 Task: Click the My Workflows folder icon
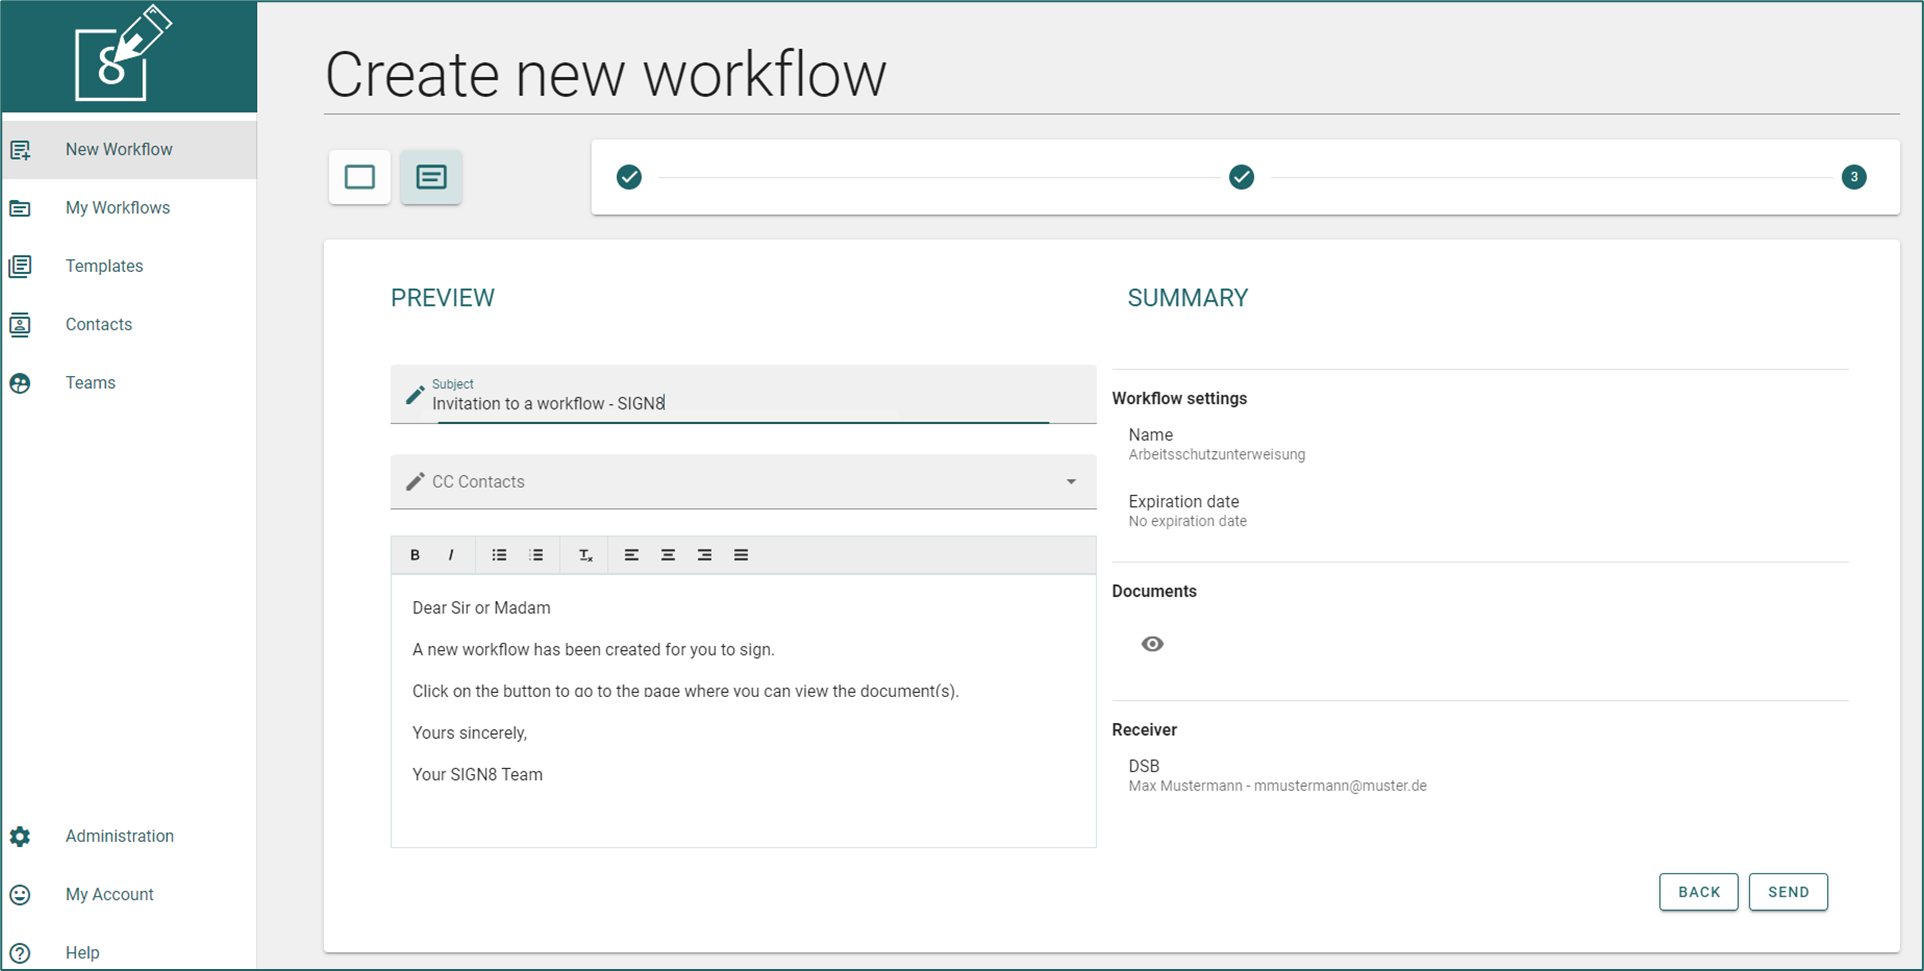point(20,208)
